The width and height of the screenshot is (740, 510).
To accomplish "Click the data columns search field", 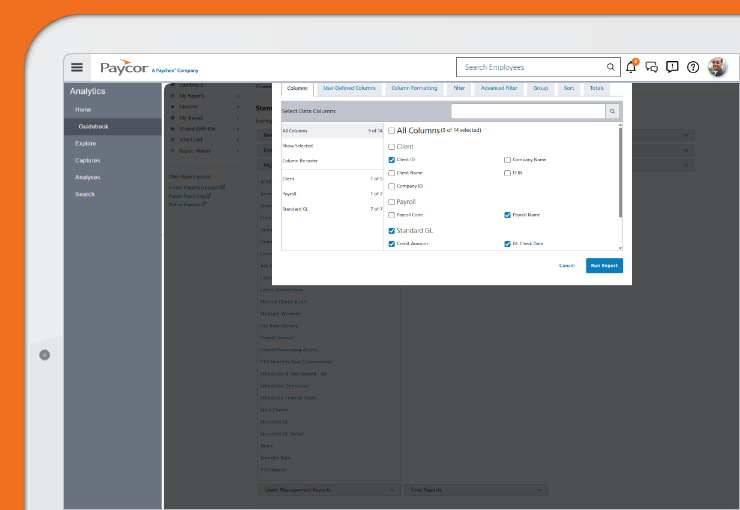I will [x=528, y=111].
